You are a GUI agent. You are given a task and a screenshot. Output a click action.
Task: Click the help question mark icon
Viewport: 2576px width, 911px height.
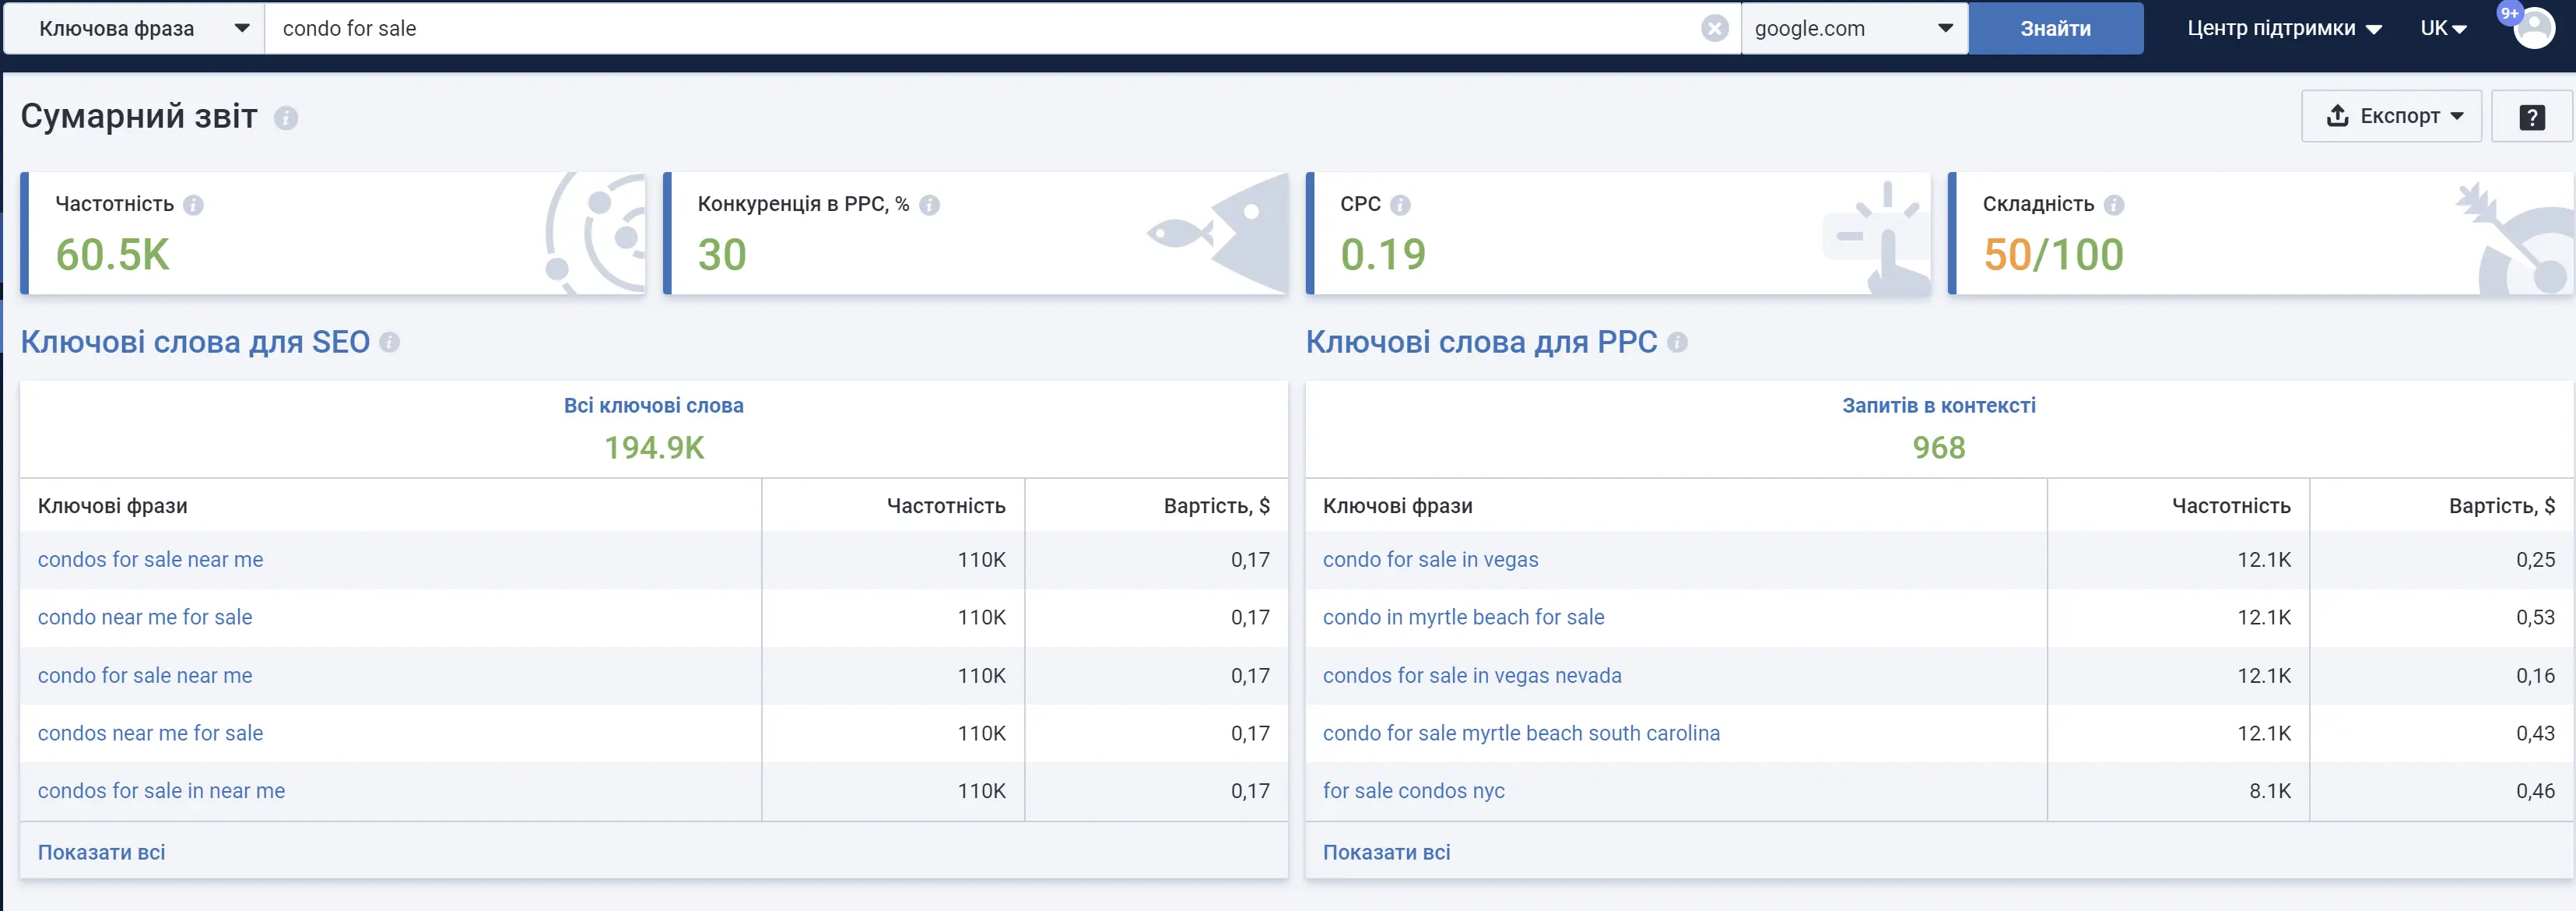coord(2532,116)
